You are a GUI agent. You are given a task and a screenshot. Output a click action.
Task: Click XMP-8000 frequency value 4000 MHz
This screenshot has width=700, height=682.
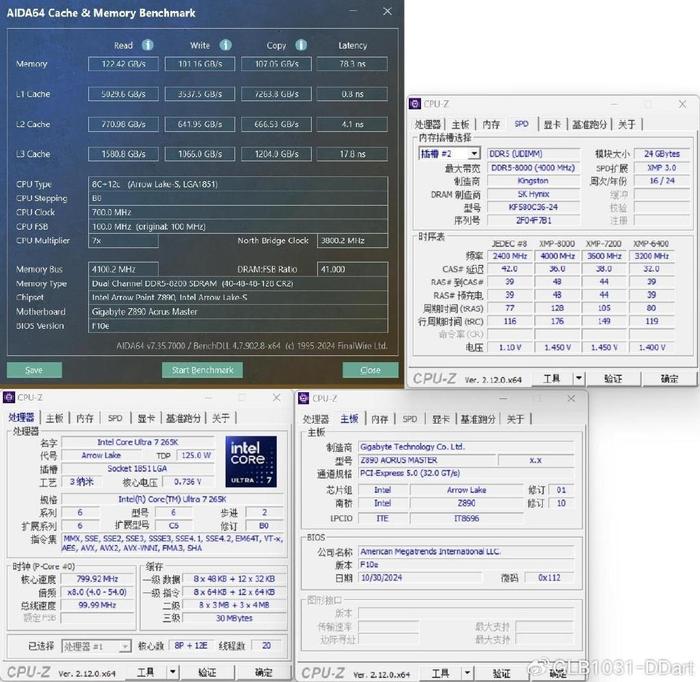click(557, 256)
